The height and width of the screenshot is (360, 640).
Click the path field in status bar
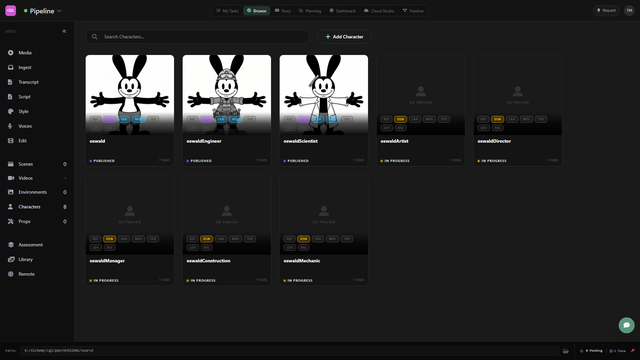coord(289,351)
